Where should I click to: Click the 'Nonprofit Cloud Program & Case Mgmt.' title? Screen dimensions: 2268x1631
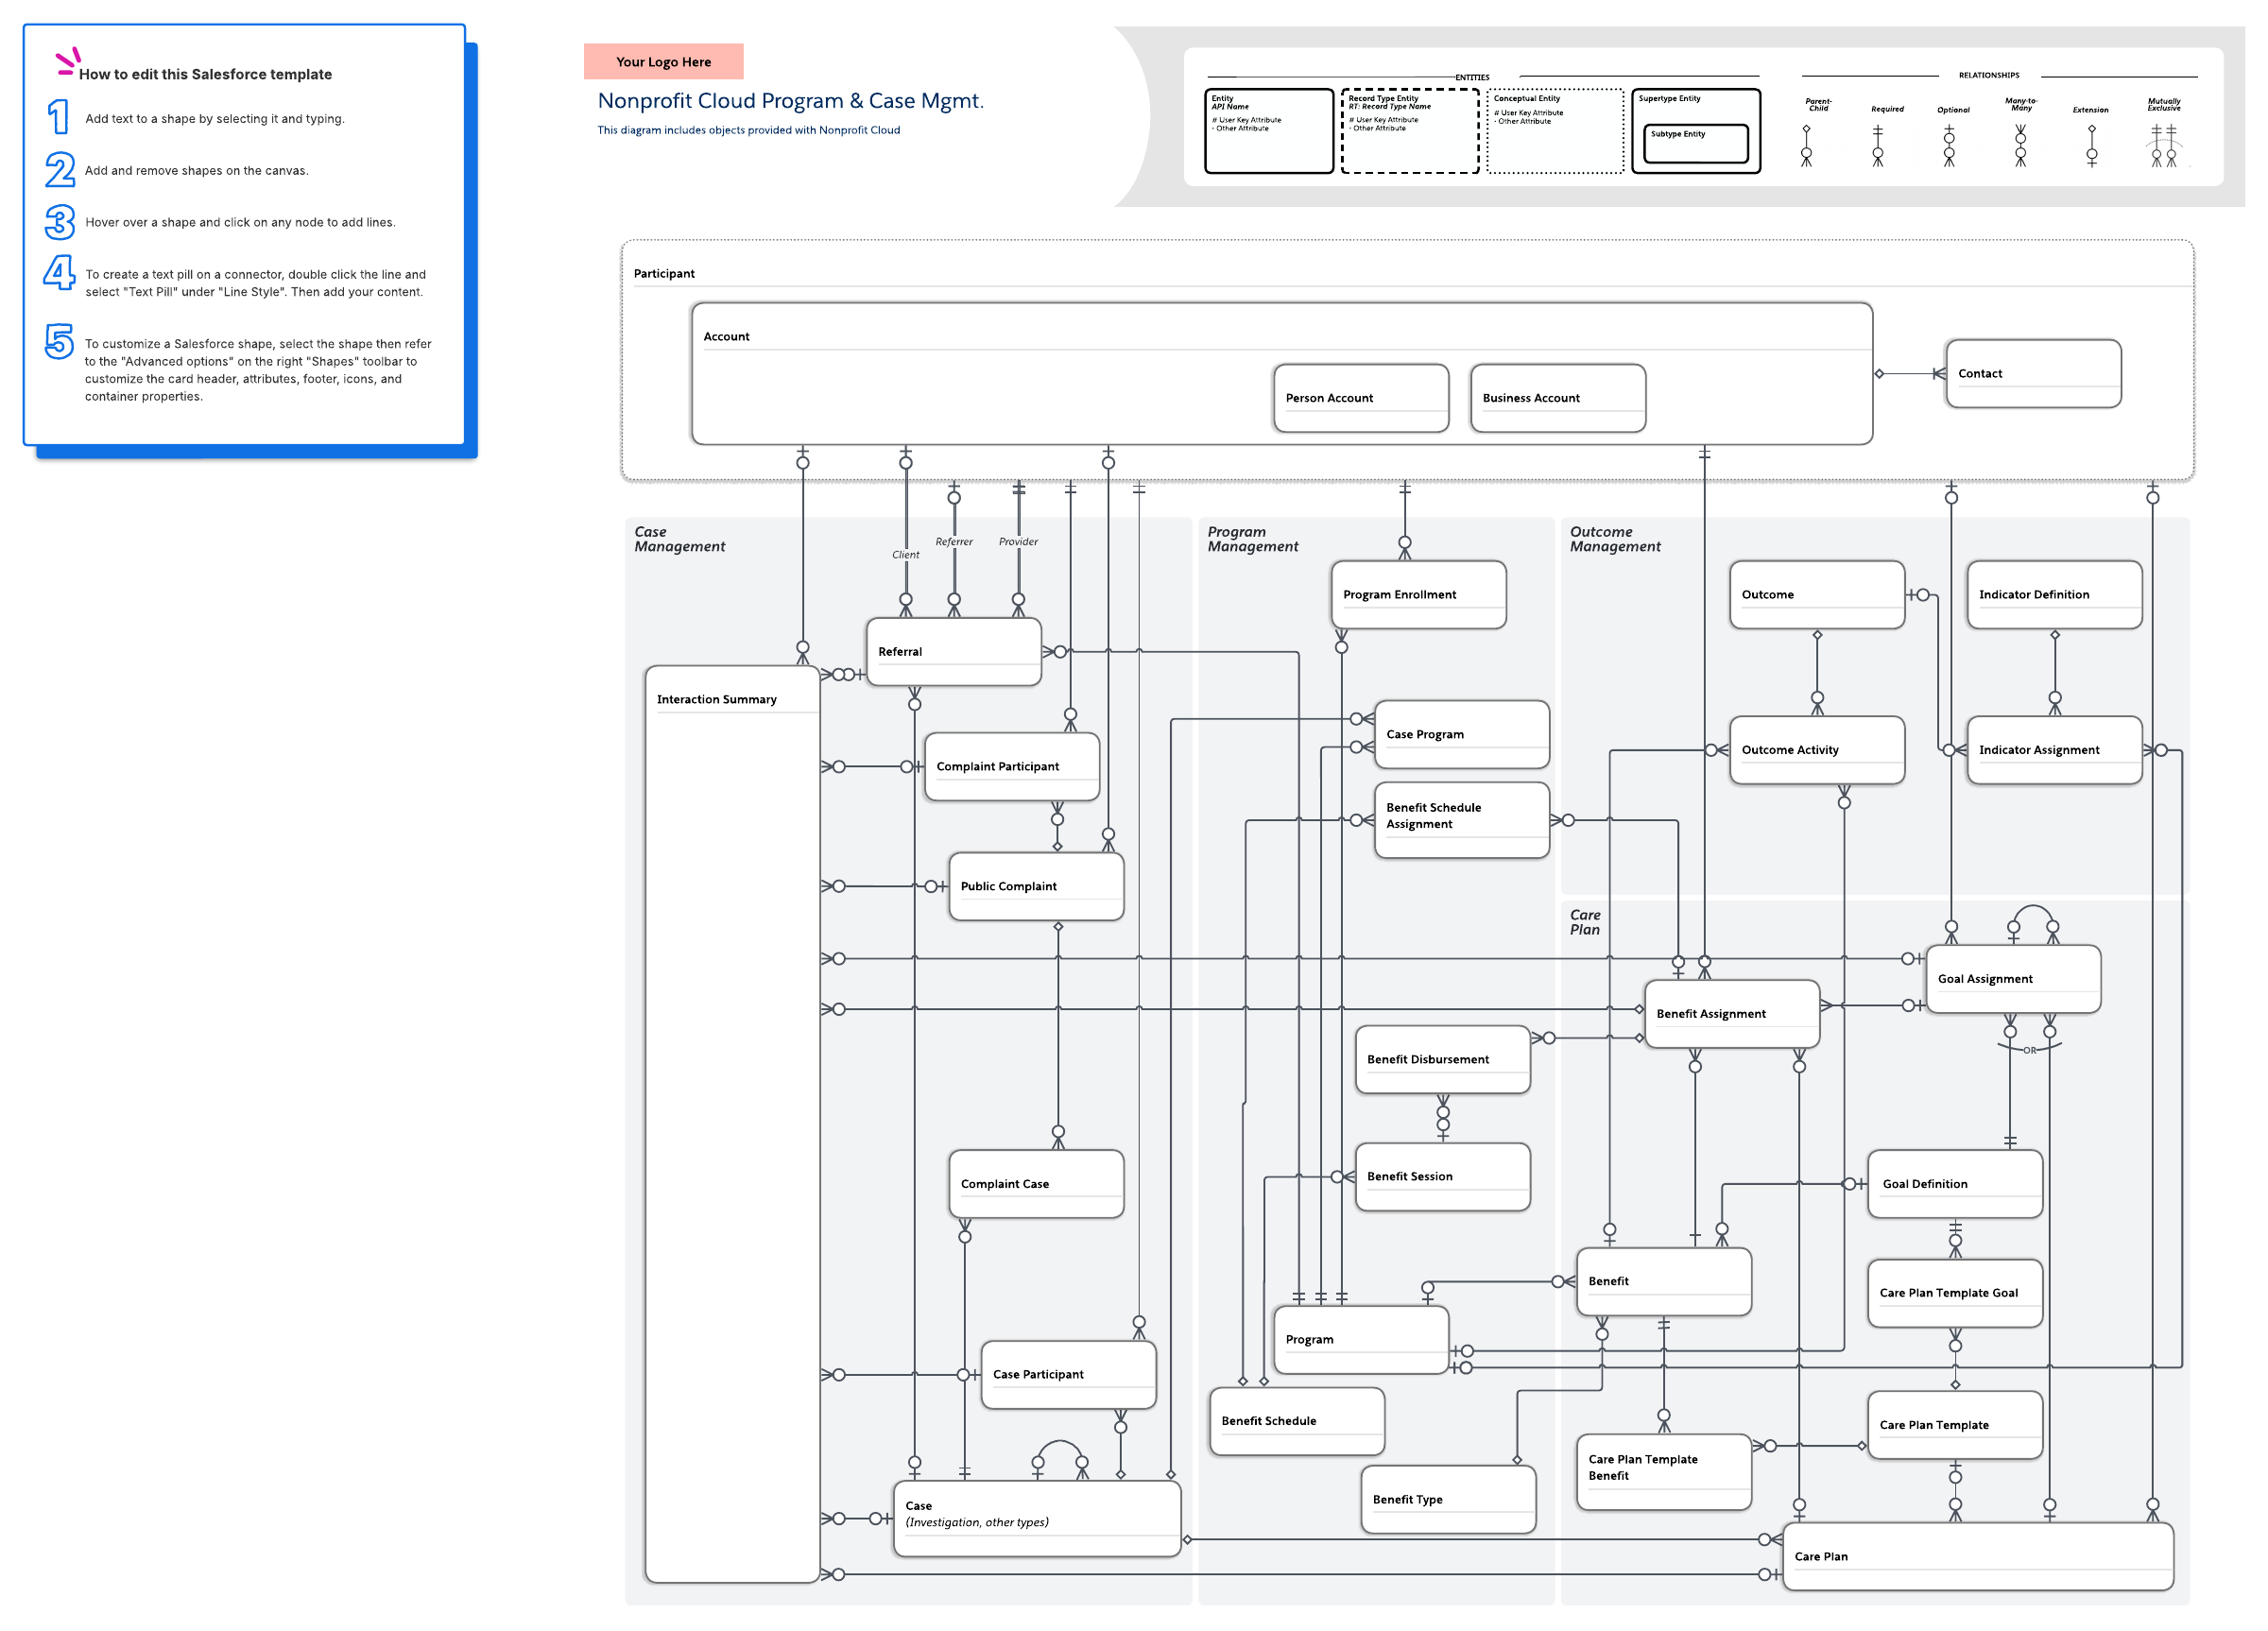click(790, 101)
